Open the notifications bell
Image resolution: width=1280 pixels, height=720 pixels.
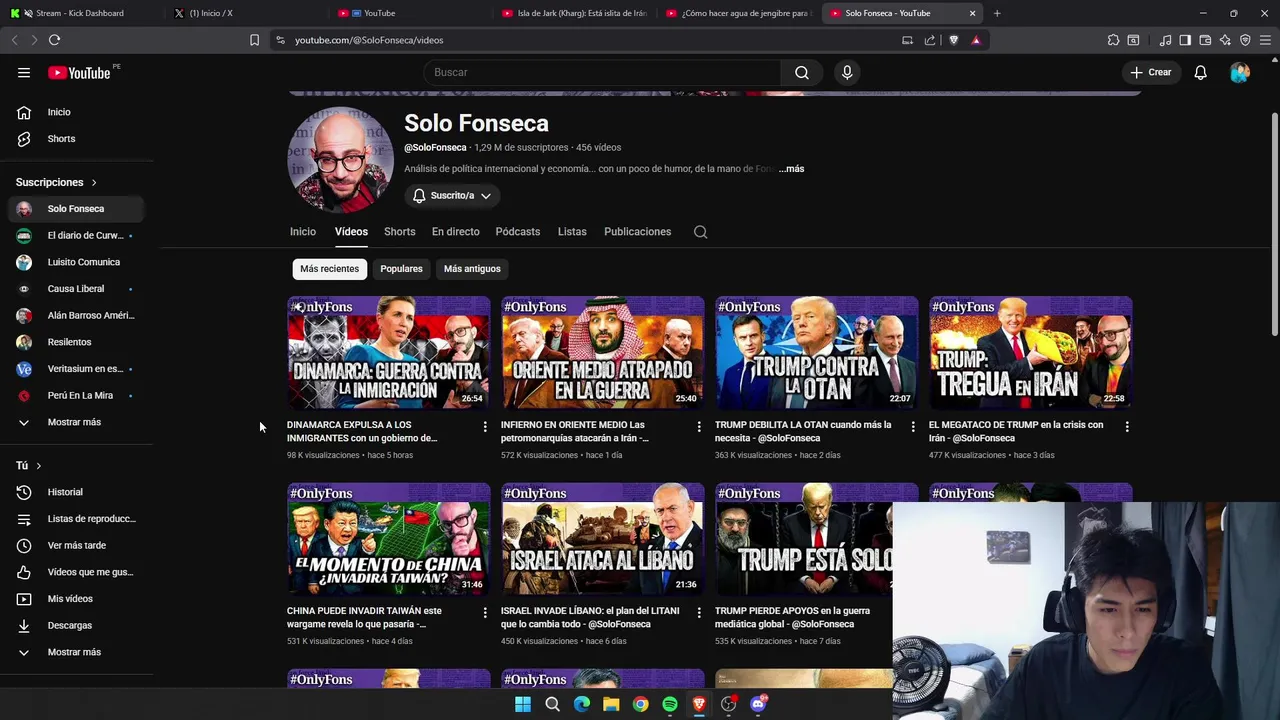1200,72
